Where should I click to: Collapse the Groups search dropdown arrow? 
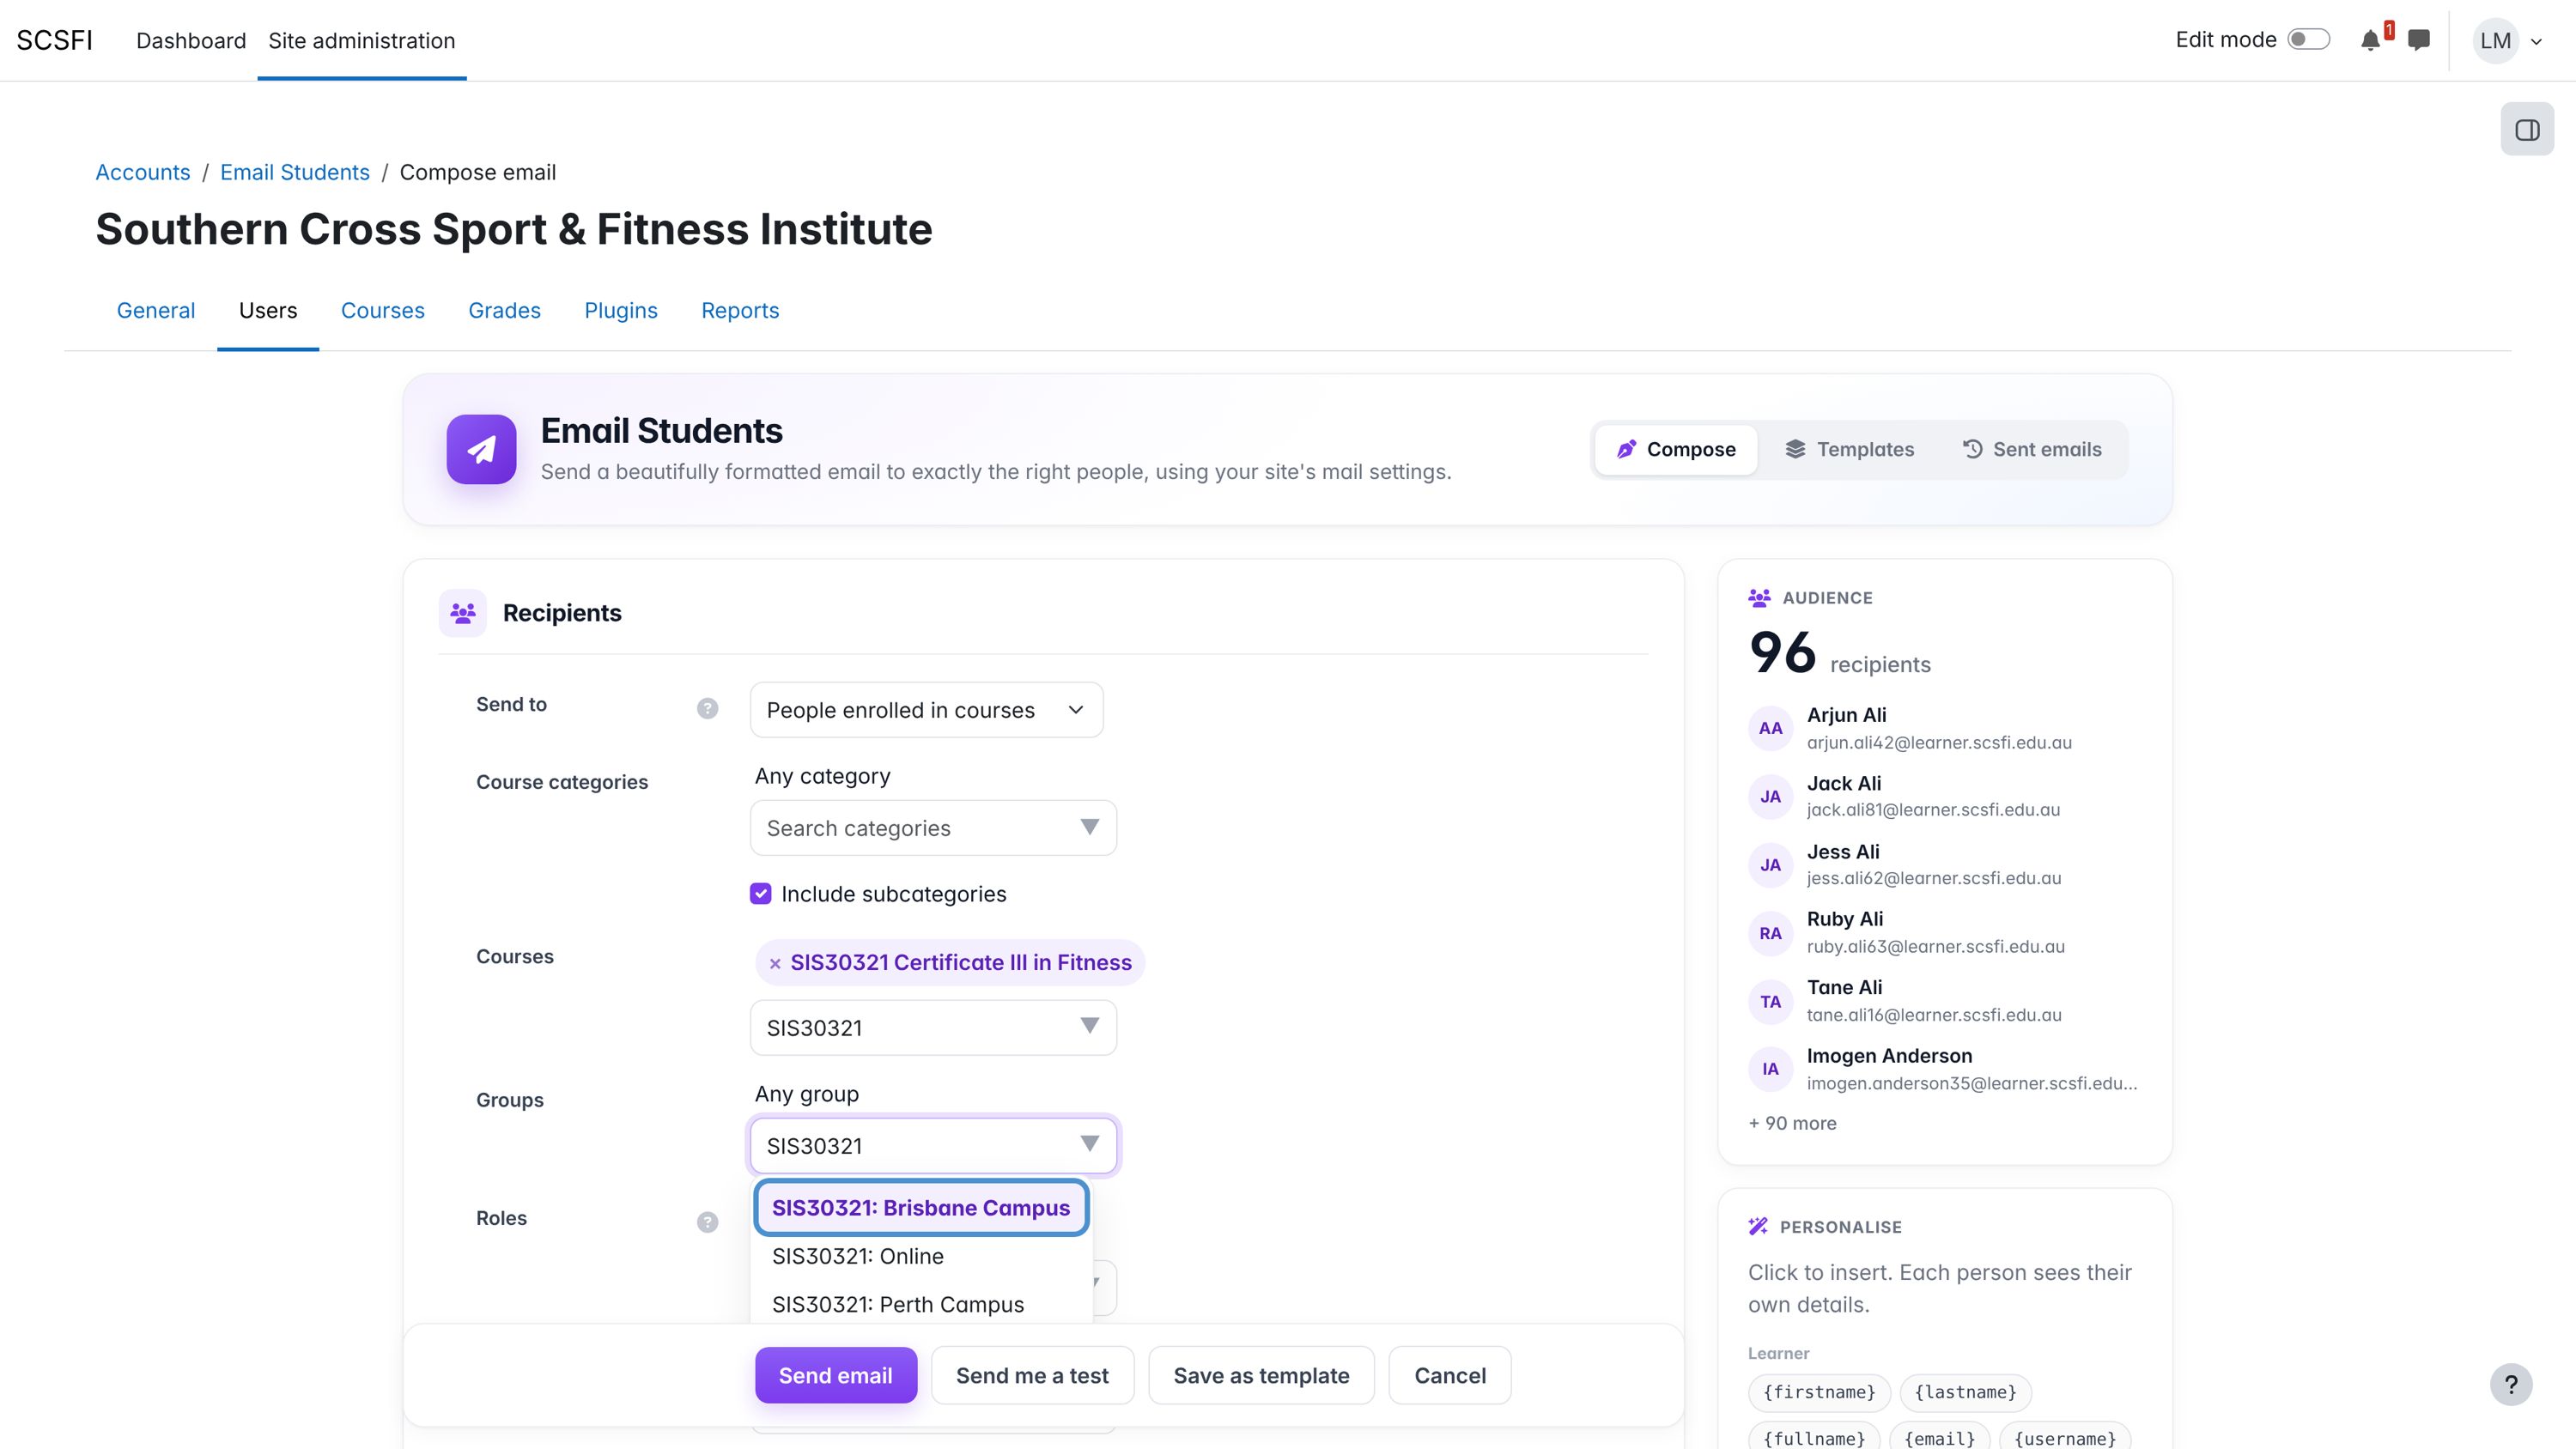pos(1089,1144)
